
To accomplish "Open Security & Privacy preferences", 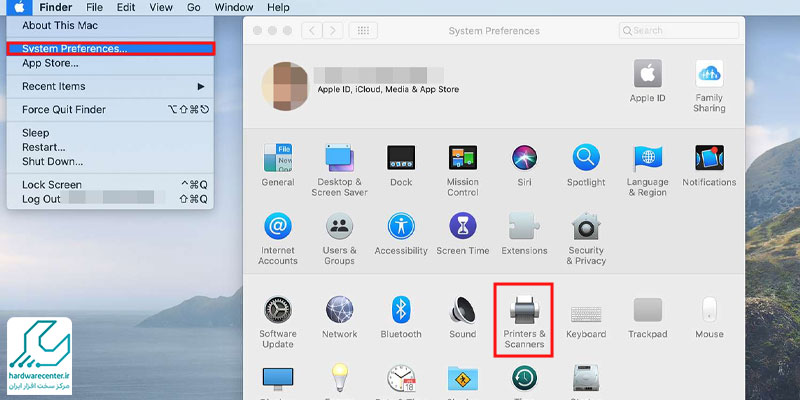I will coord(586,238).
